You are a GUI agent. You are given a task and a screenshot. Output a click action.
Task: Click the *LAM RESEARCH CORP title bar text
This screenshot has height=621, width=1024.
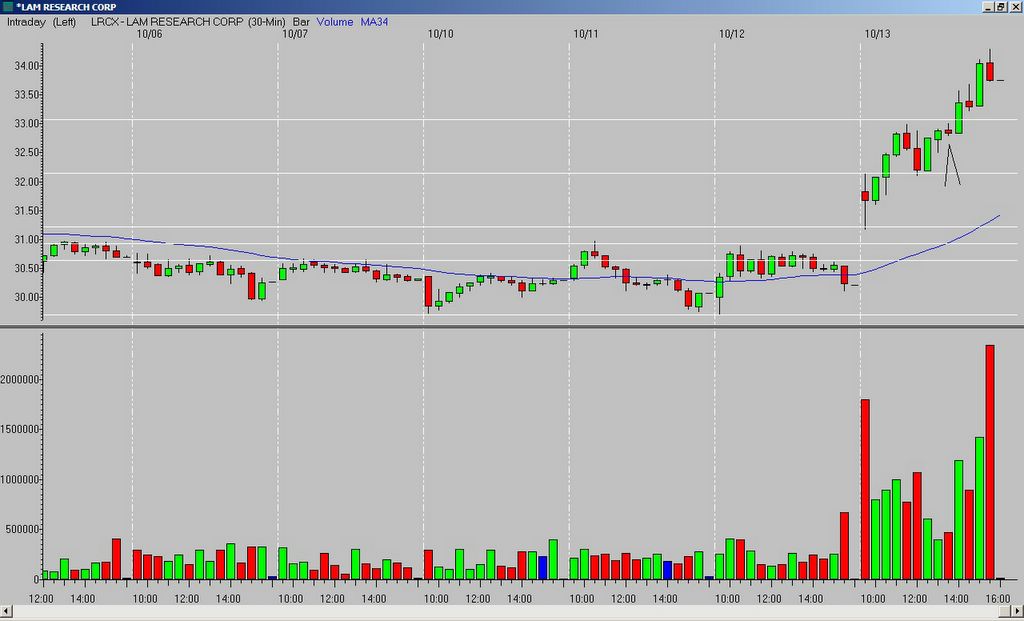pyautogui.click(x=66, y=7)
